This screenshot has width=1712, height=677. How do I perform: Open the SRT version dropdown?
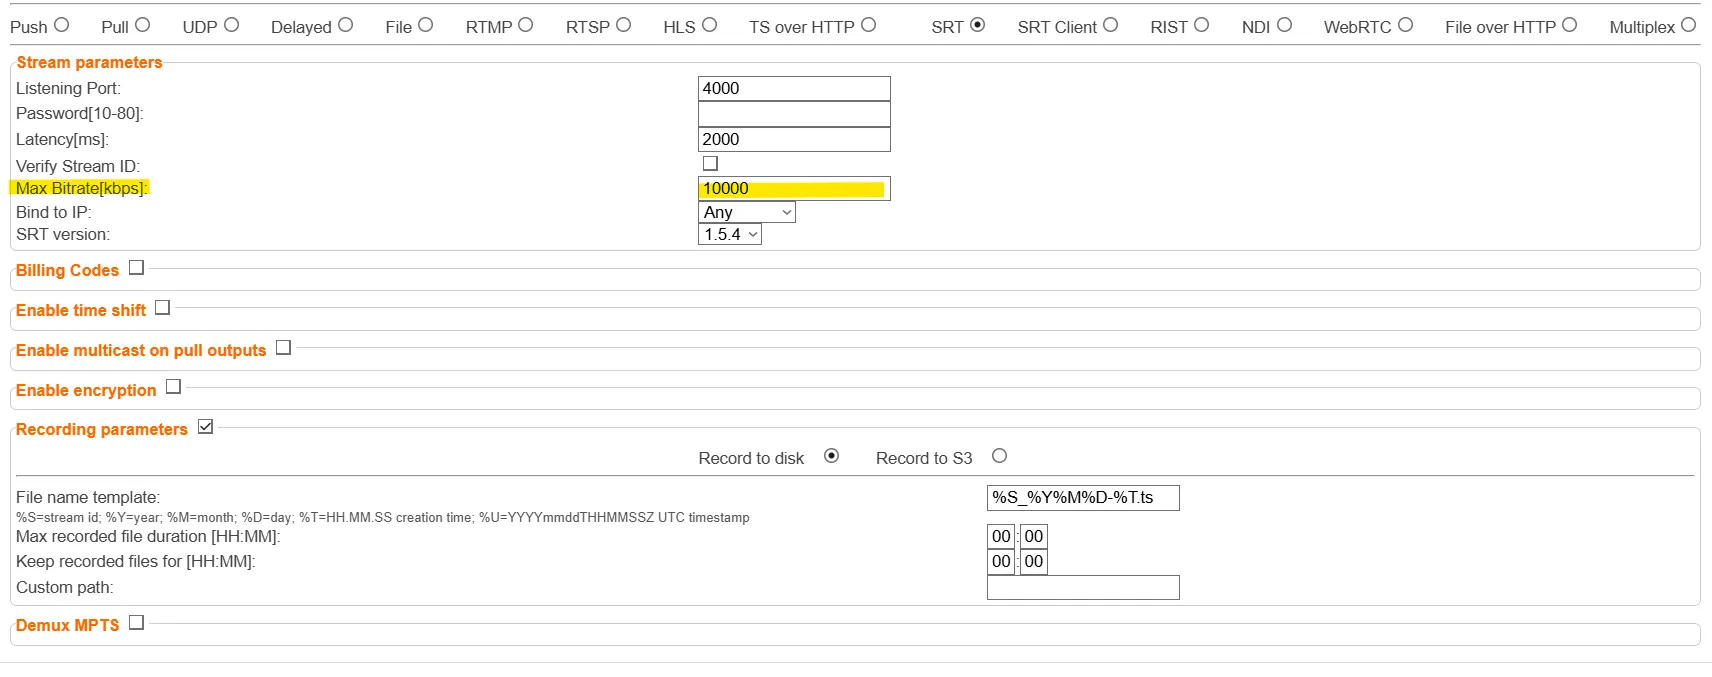pyautogui.click(x=730, y=234)
